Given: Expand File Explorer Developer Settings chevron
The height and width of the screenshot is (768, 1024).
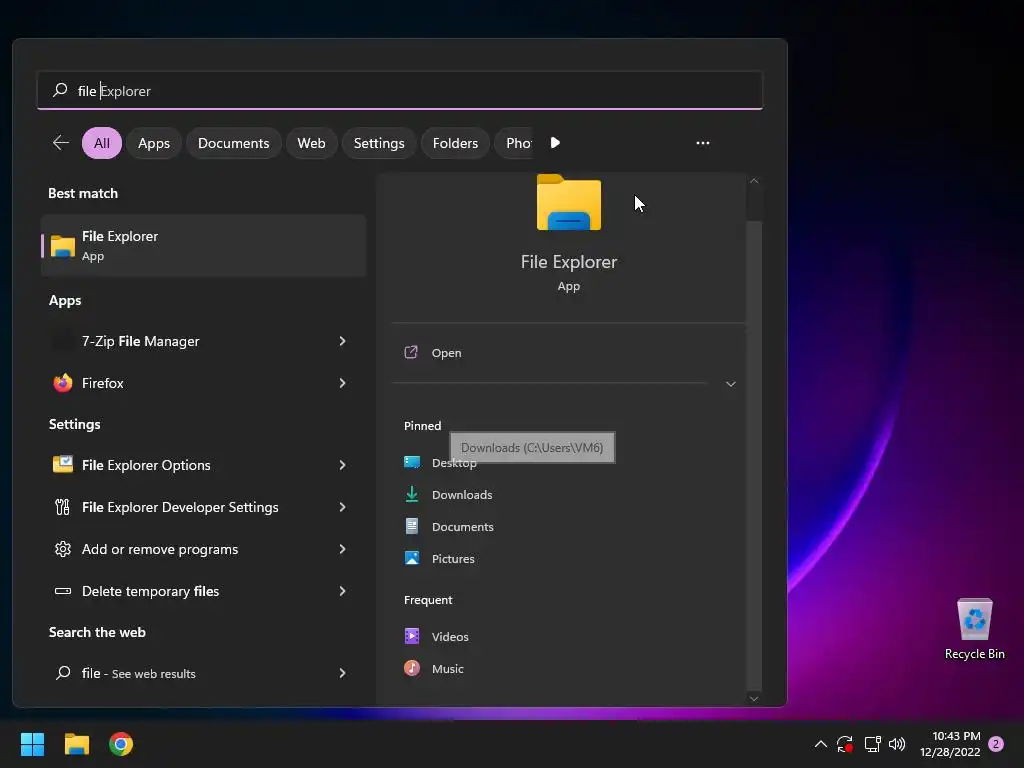Looking at the screenshot, I should pyautogui.click(x=342, y=507).
